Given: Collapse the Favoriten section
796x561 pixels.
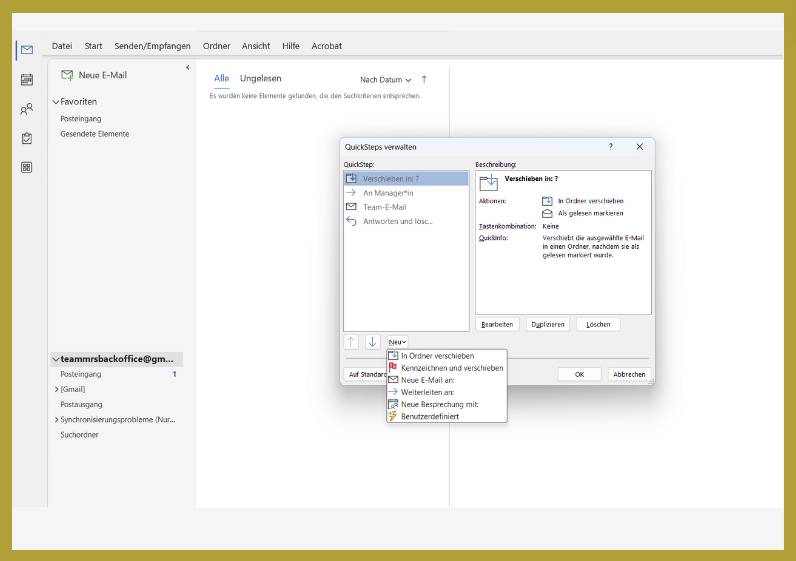Looking at the screenshot, I should coord(56,102).
